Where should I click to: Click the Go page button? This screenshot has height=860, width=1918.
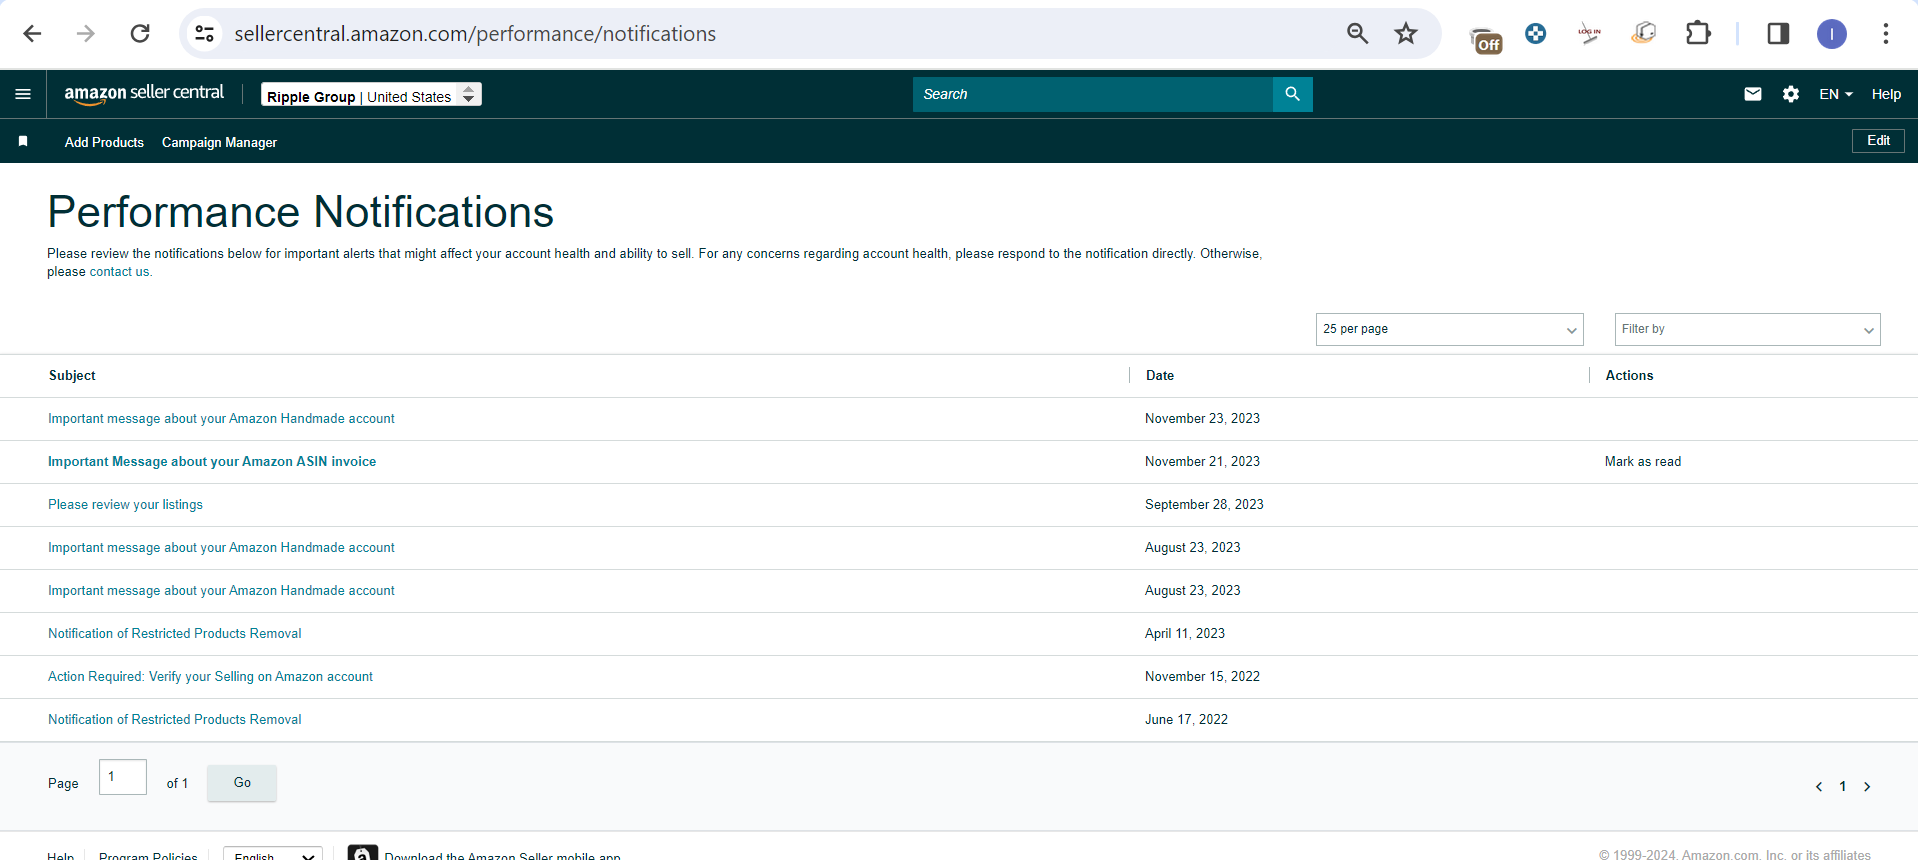242,783
